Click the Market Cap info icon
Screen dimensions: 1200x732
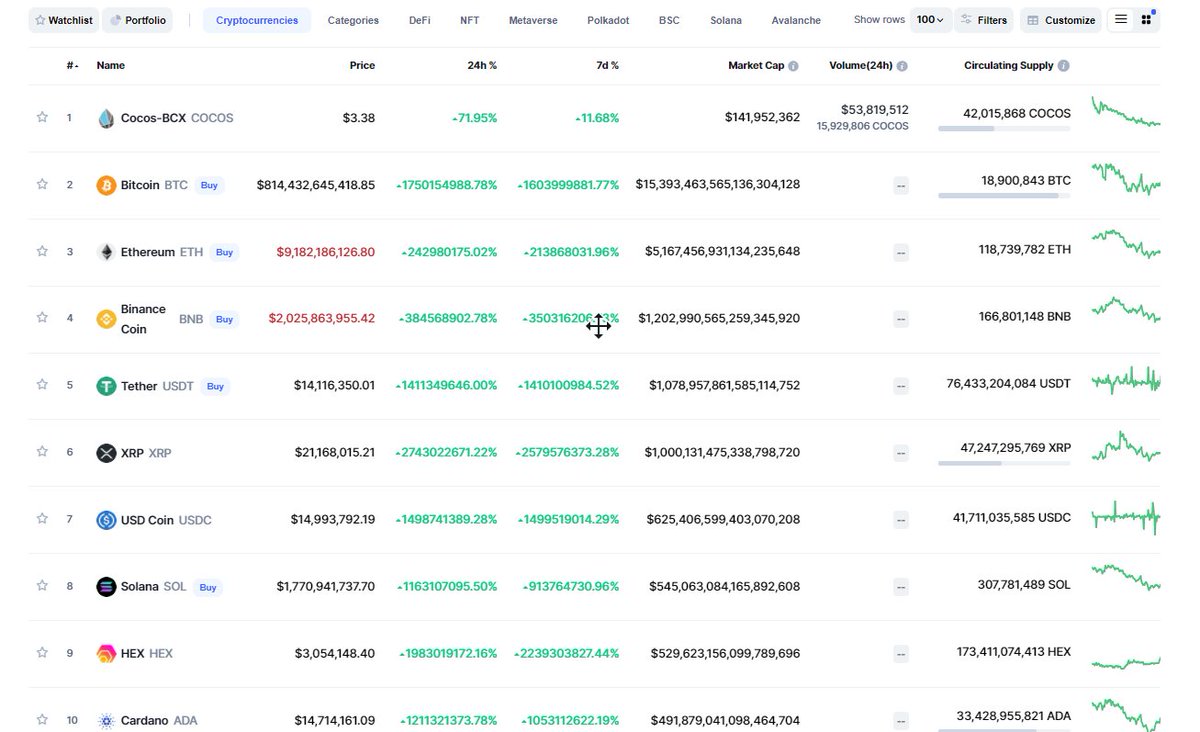(793, 66)
